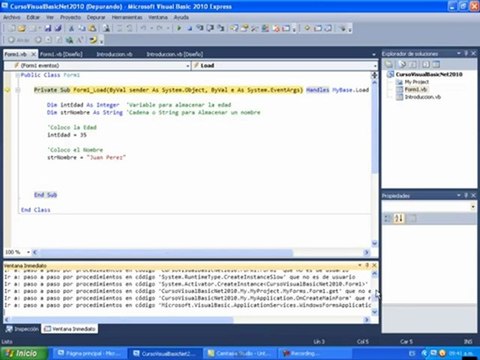Toggle auto-hide pin on Propiedades panel

click(466, 195)
